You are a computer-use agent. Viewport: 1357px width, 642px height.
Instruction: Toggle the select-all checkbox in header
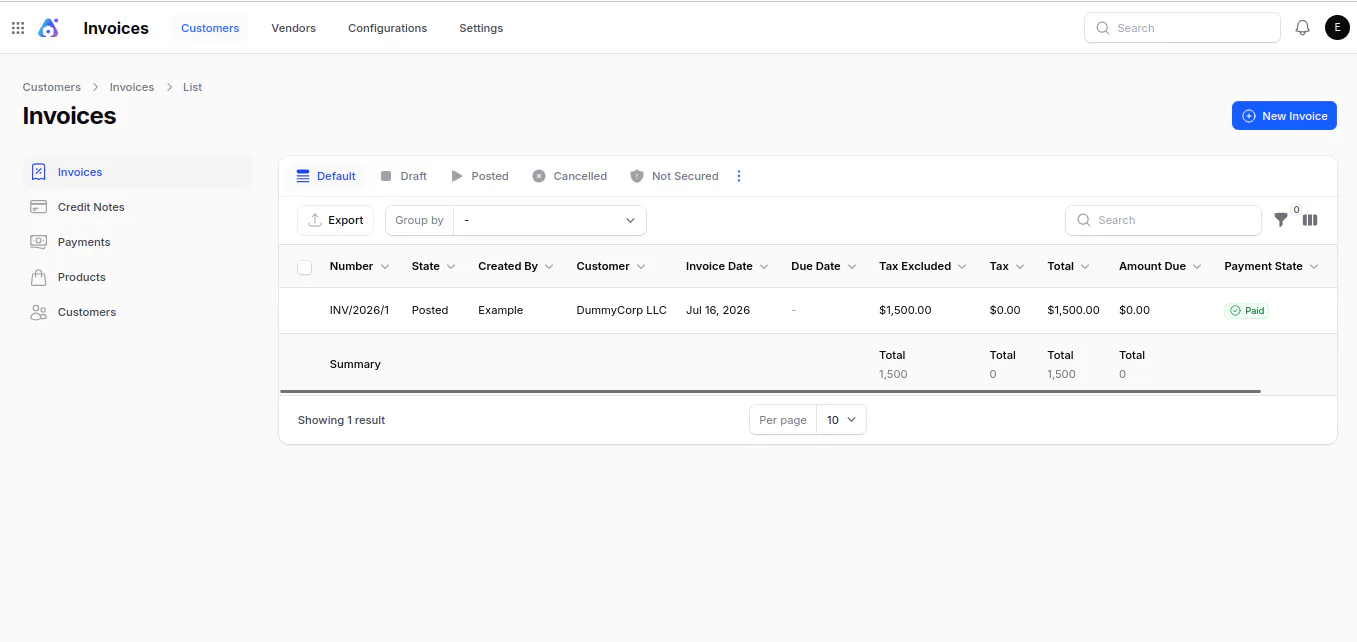pyautogui.click(x=305, y=267)
